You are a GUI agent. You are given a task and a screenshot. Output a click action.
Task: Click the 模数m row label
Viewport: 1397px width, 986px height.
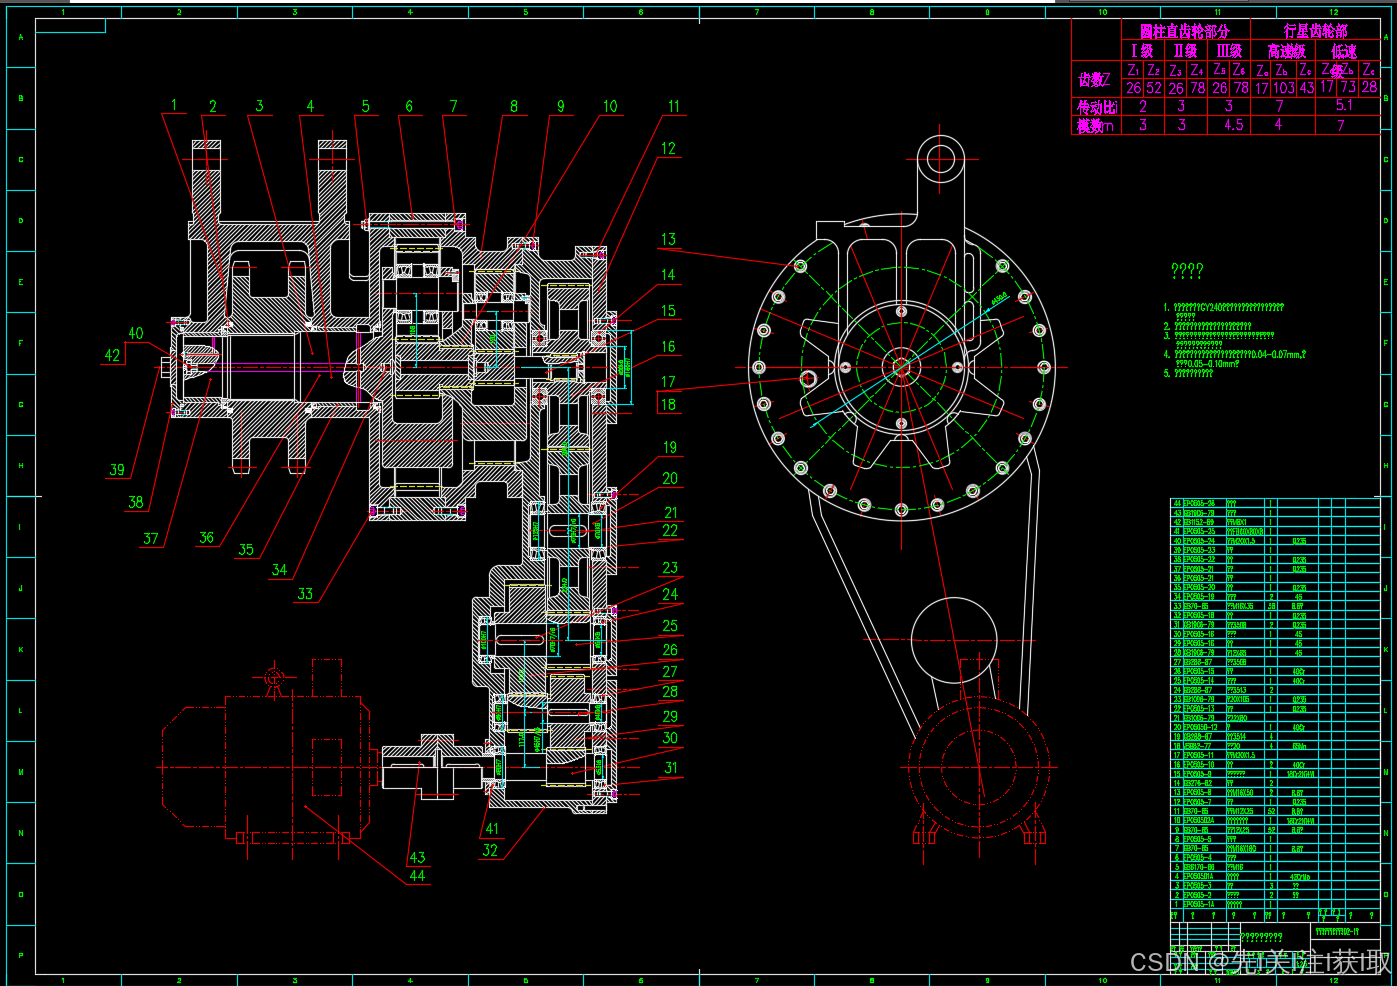[x=1095, y=126]
